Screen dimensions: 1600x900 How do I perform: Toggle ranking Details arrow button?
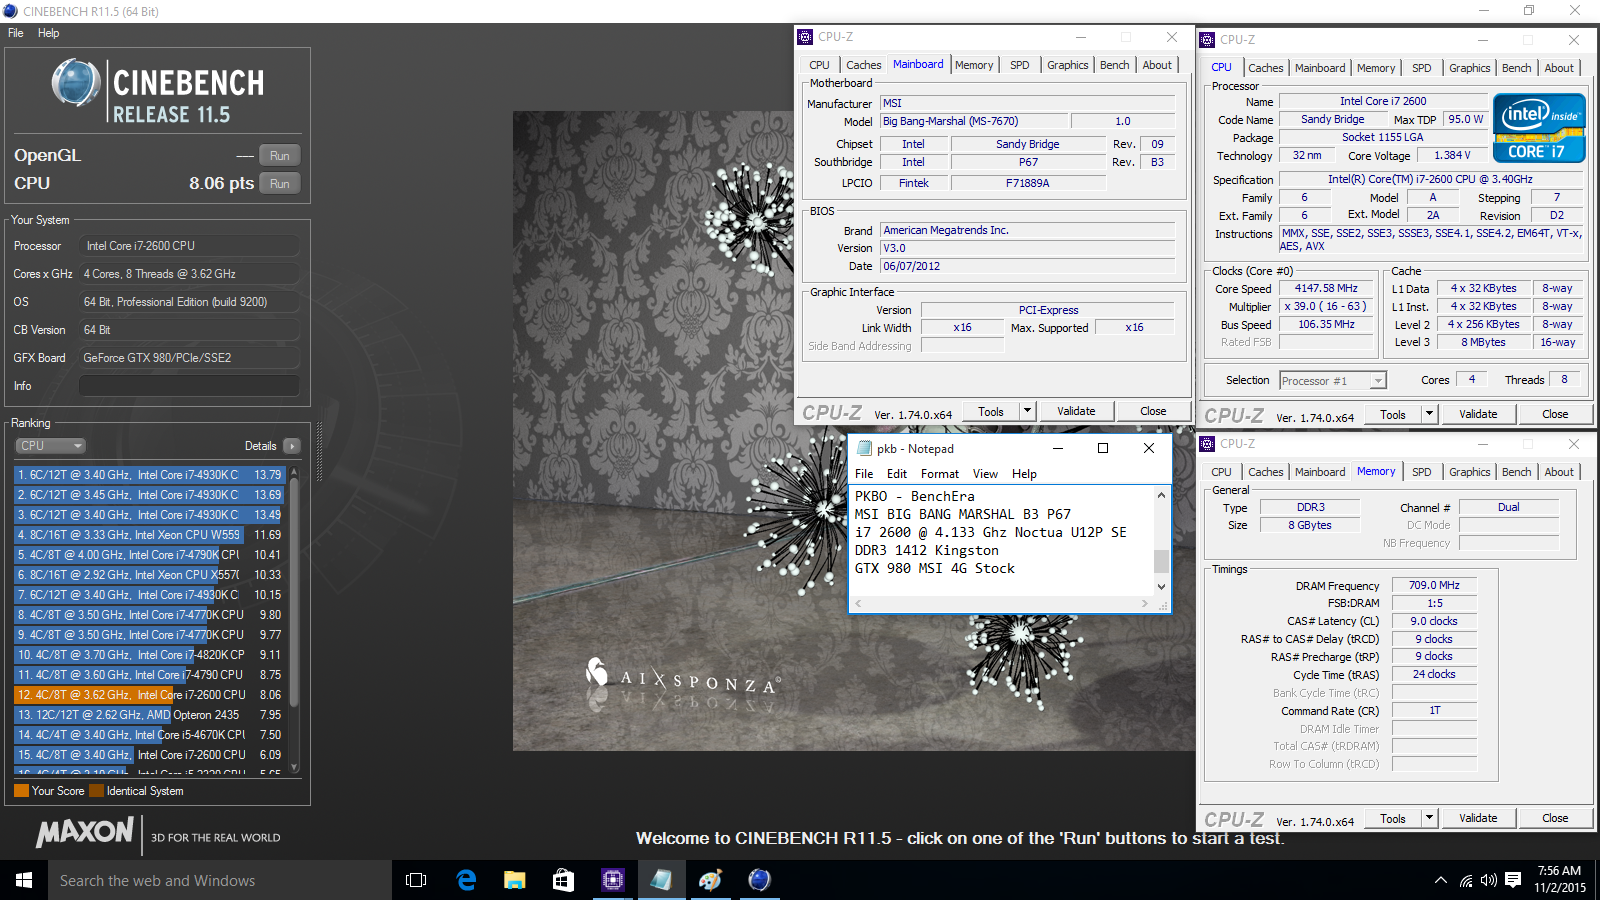click(291, 446)
